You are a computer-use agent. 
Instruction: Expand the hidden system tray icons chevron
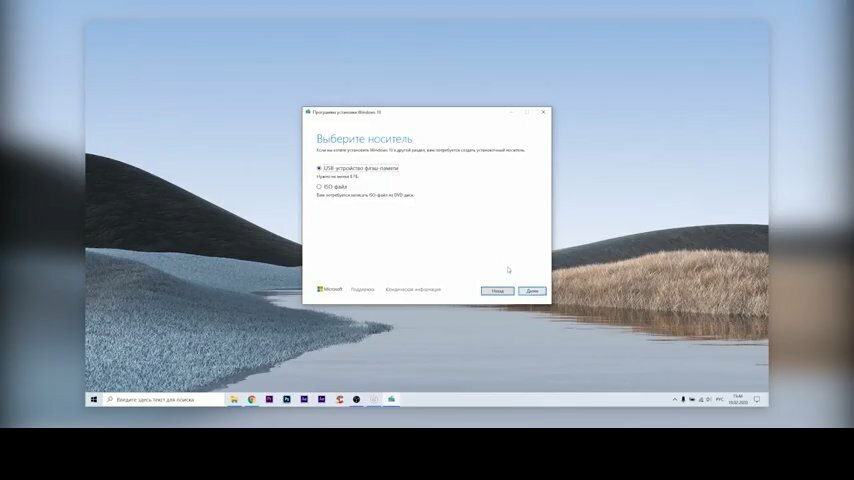674,399
